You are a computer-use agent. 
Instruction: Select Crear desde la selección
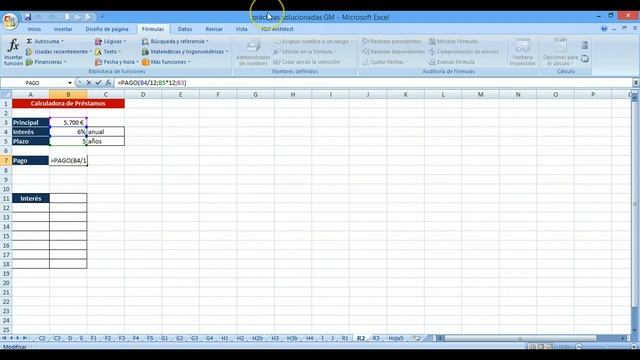pyautogui.click(x=306, y=62)
